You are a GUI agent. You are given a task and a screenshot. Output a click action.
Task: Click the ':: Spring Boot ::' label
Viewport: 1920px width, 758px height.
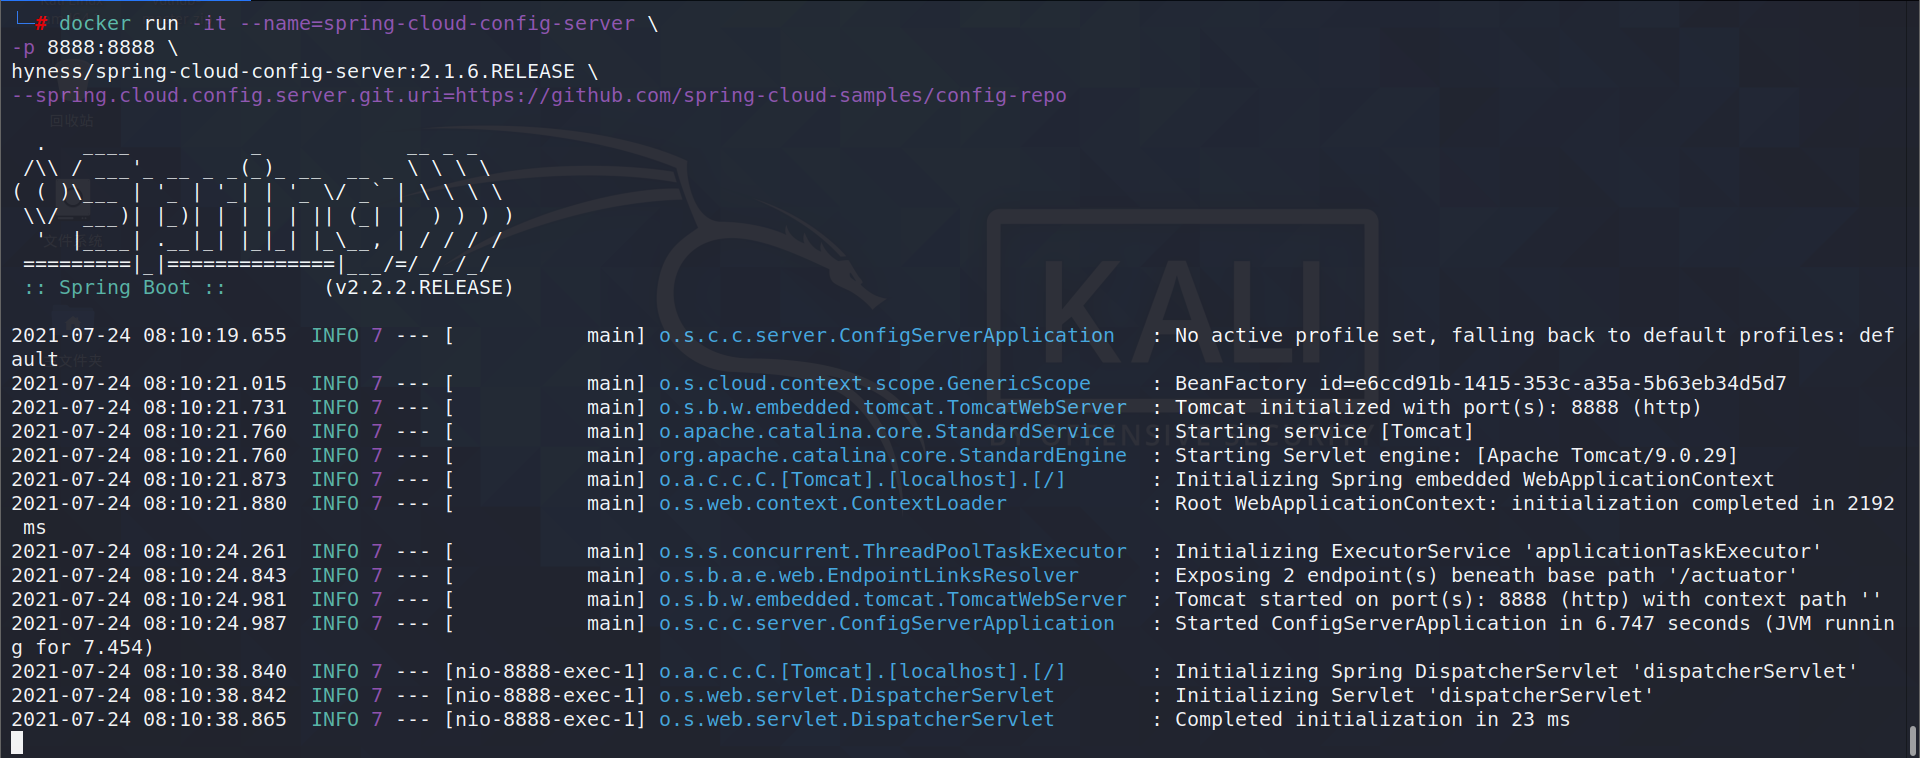point(125,288)
